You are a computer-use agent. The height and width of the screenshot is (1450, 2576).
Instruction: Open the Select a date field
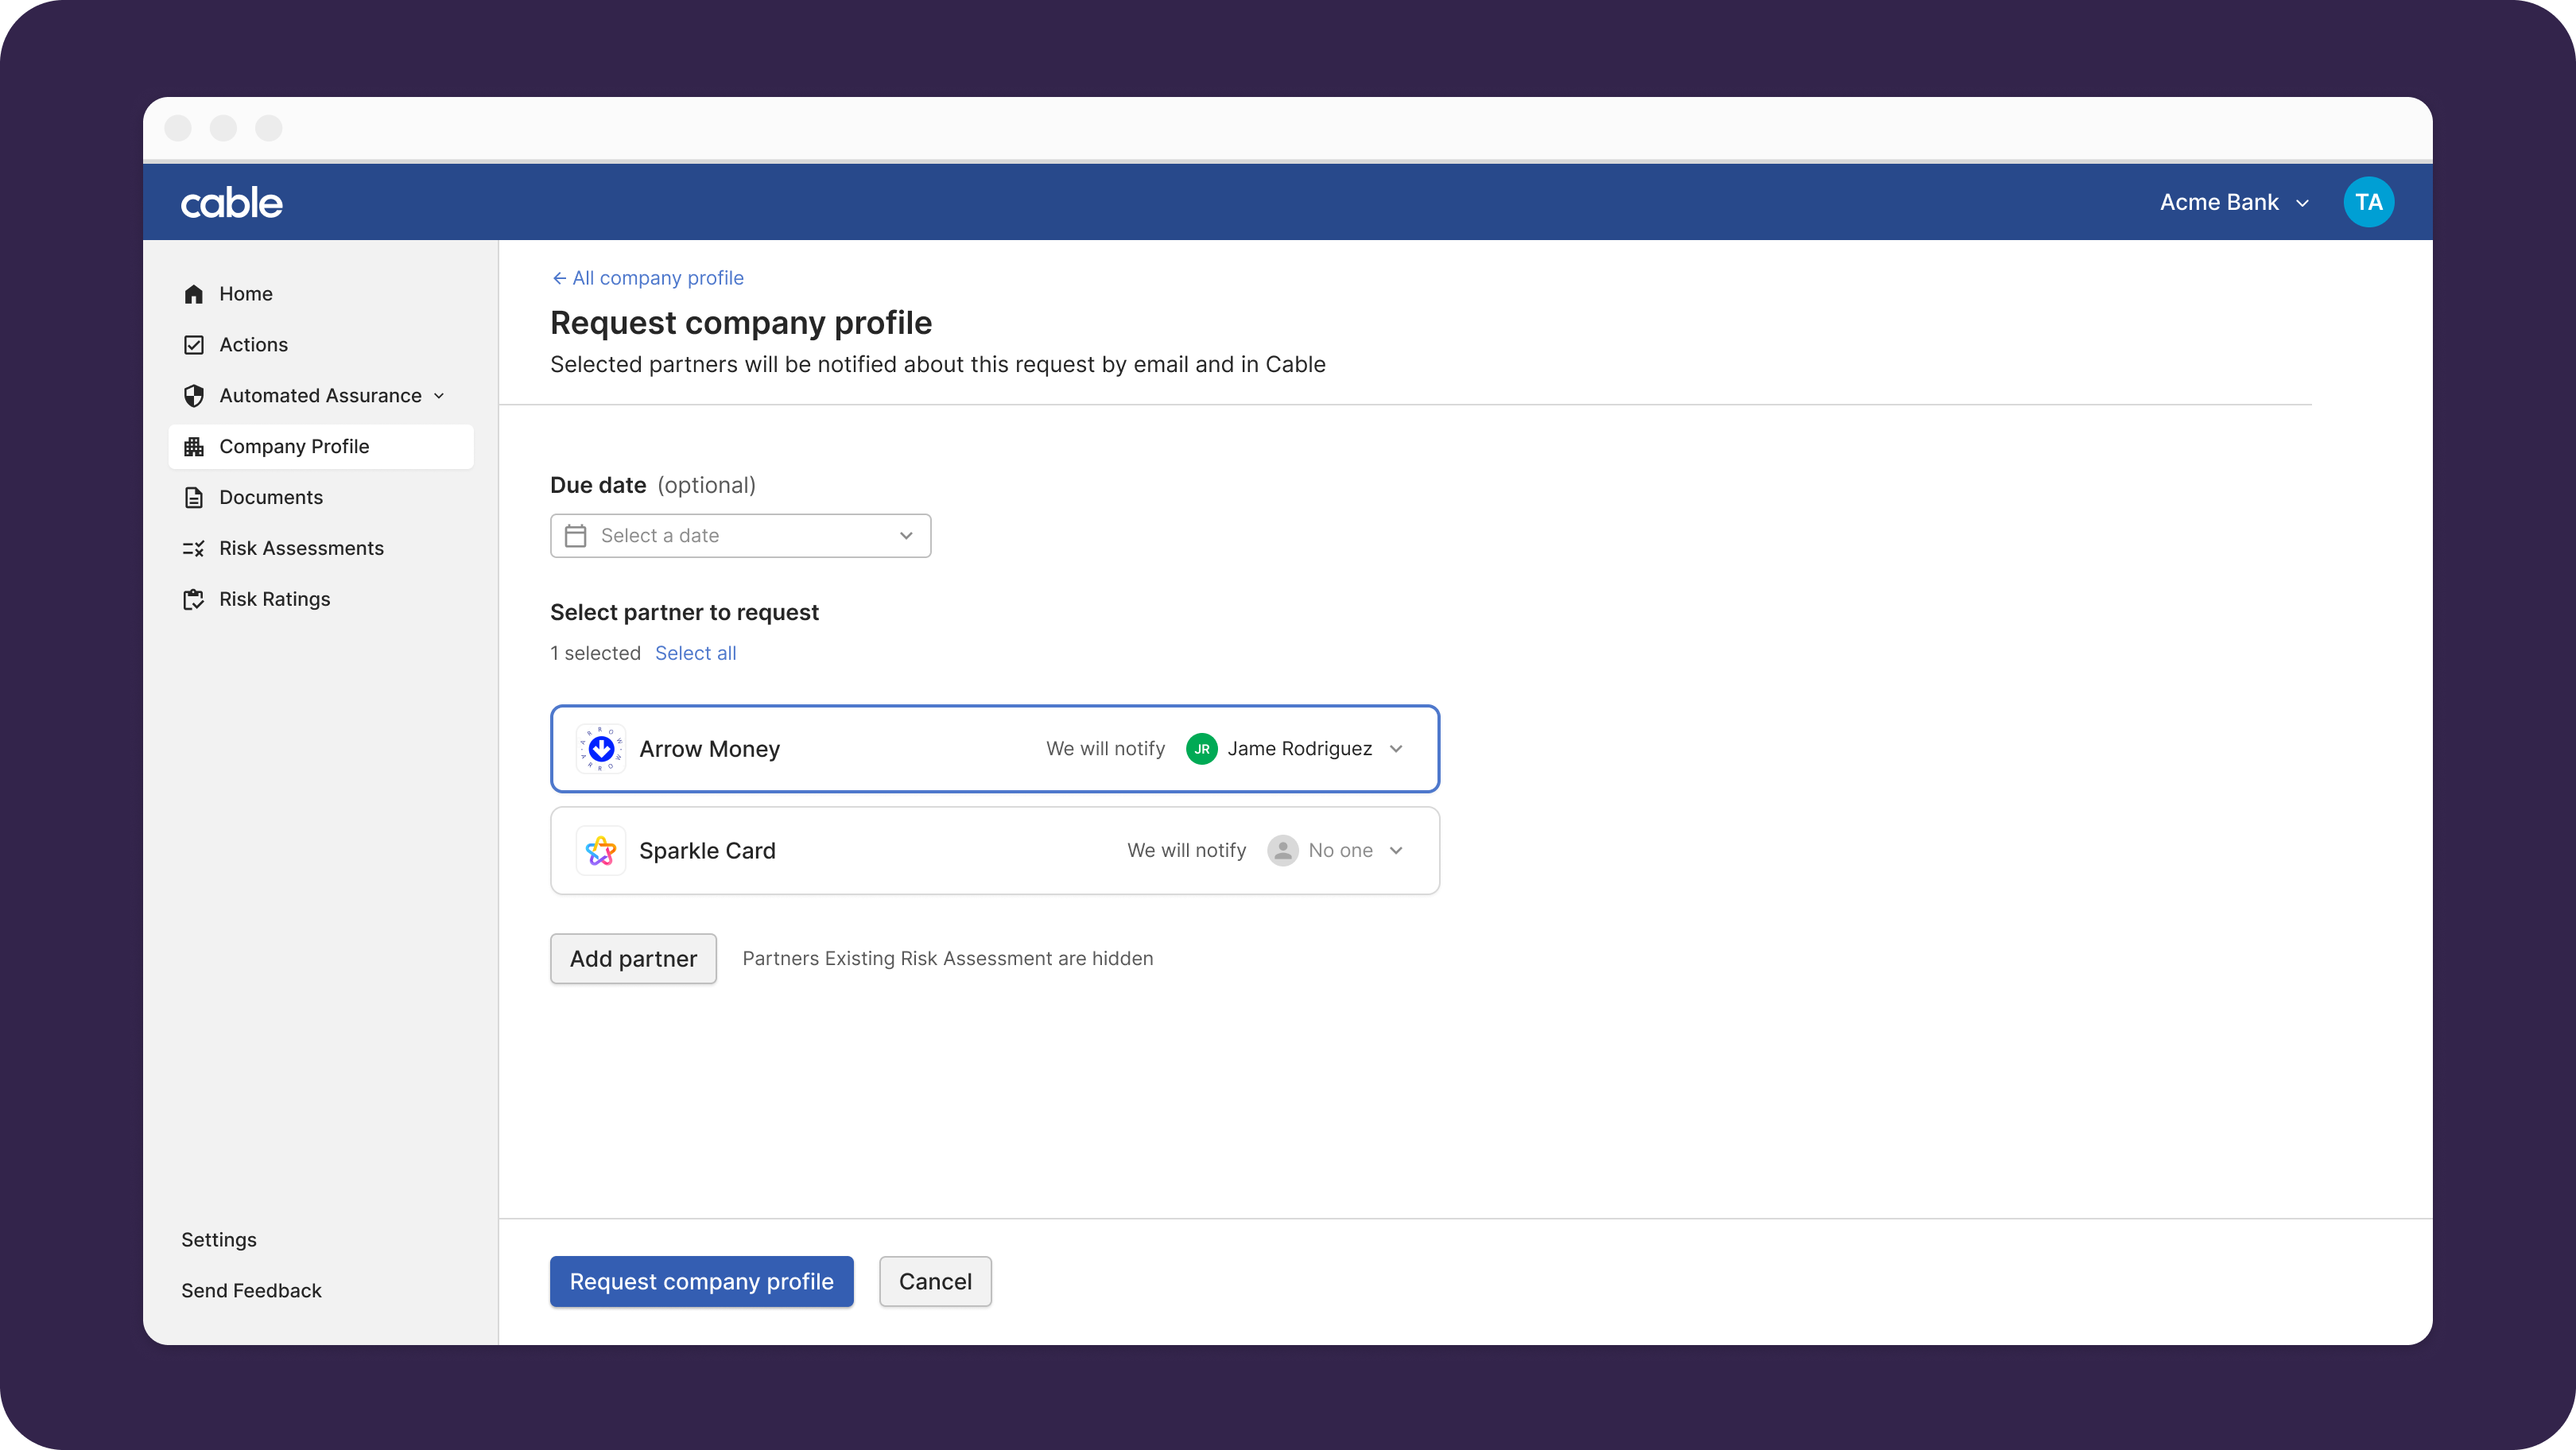740,536
